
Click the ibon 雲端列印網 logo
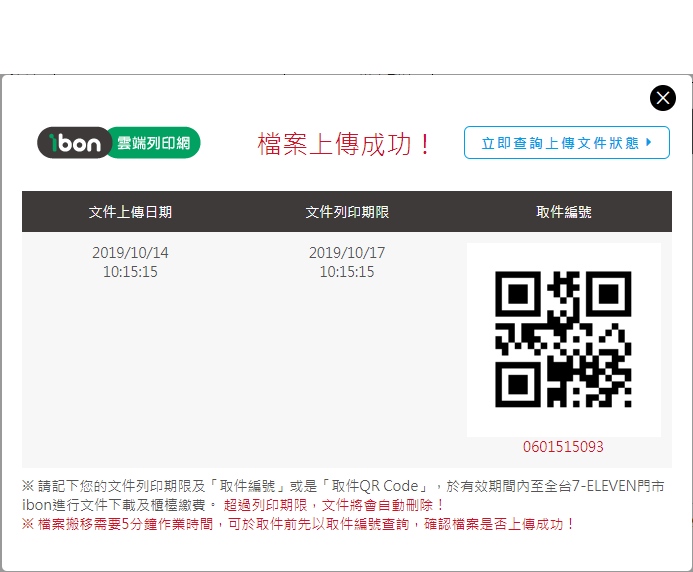(118, 142)
